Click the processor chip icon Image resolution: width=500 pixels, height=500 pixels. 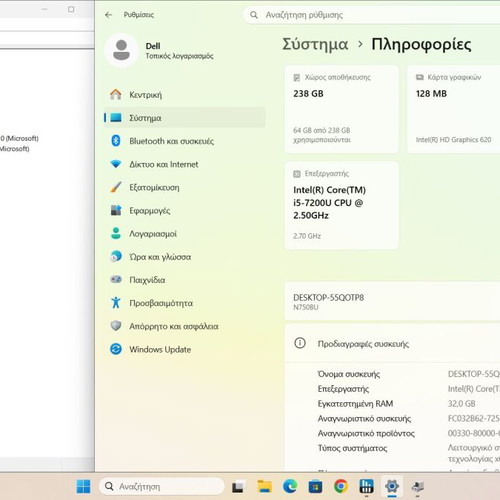pos(297,174)
